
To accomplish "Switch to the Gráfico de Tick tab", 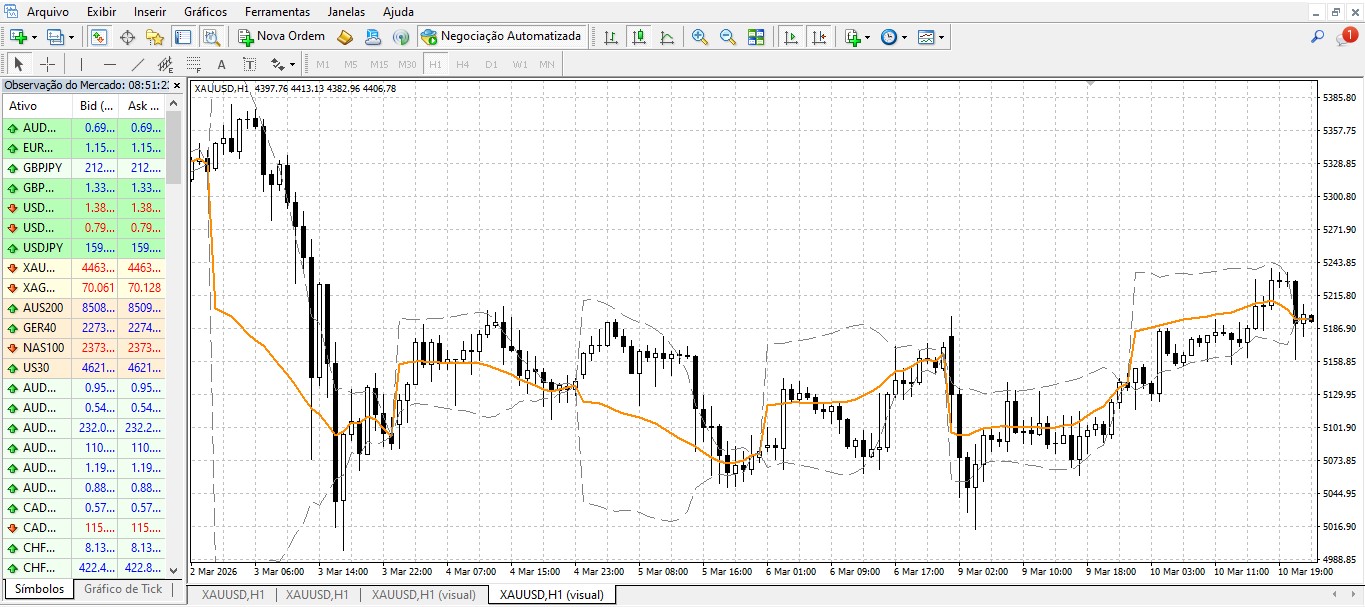I will pyautogui.click(x=123, y=589).
